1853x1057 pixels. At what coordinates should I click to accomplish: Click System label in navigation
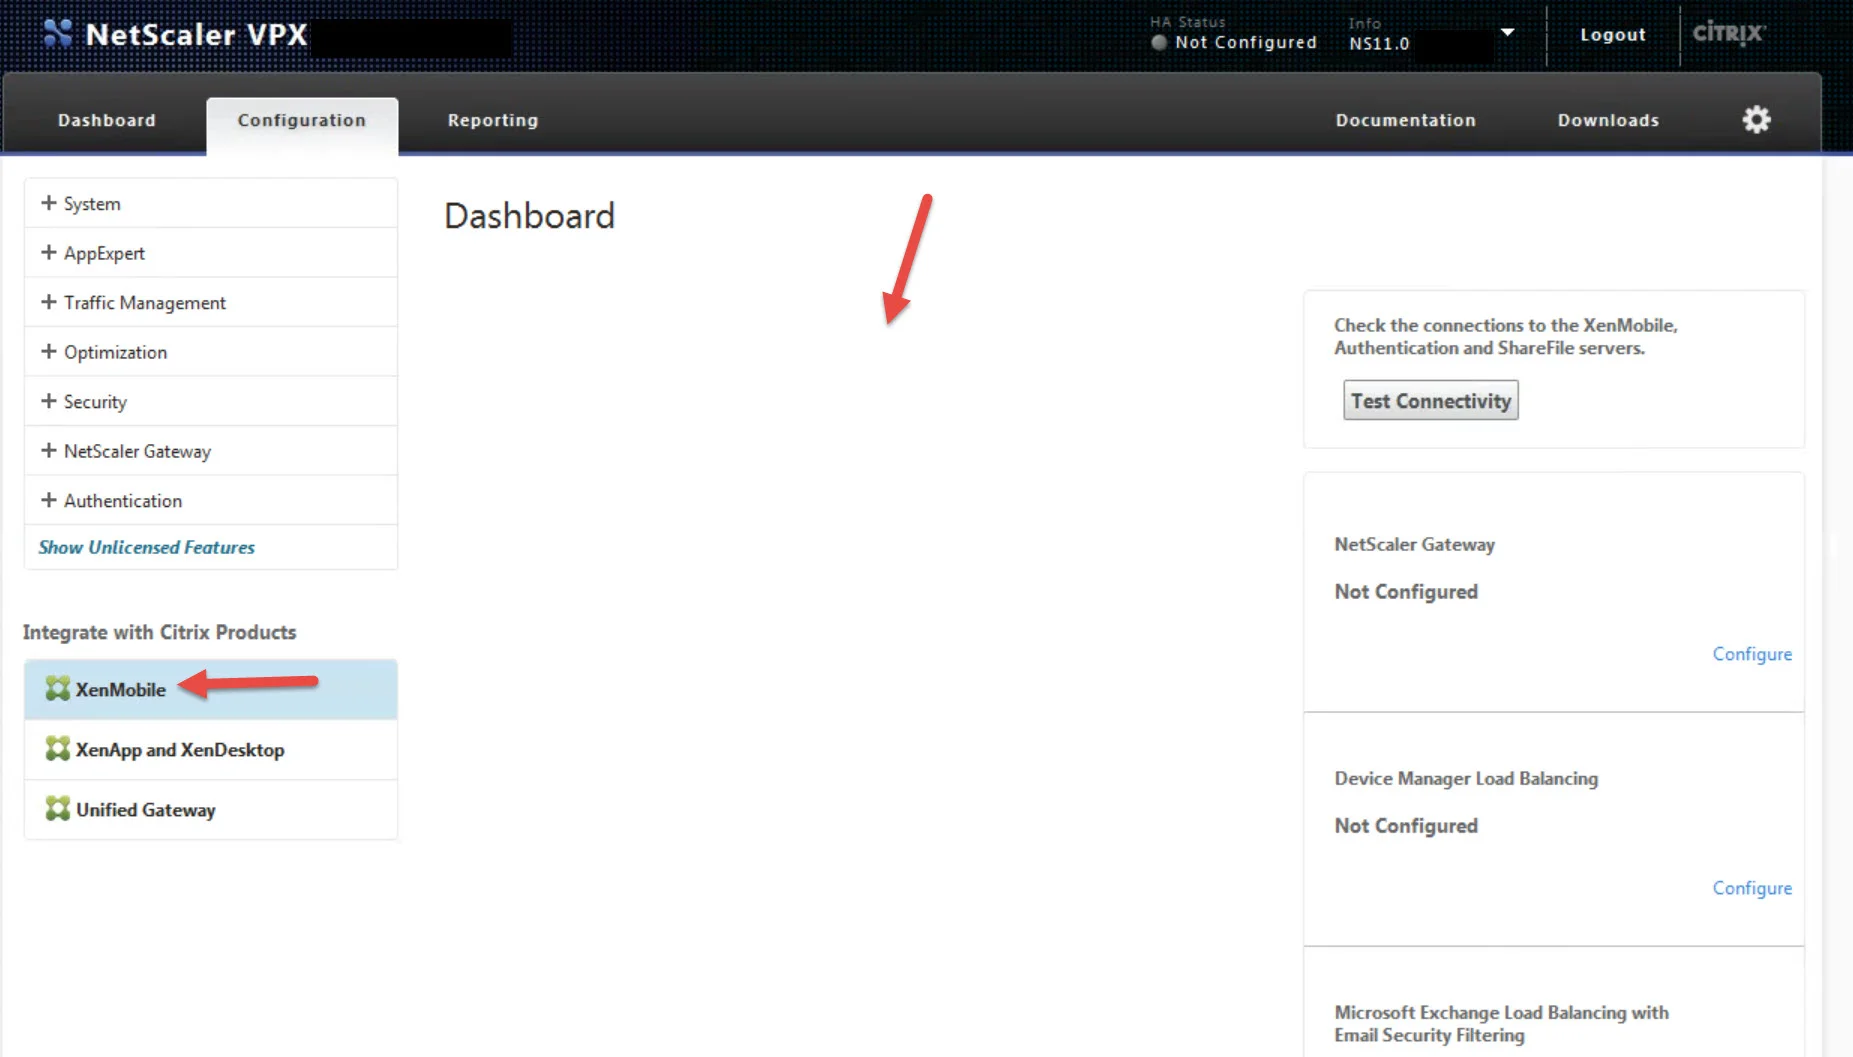92,204
